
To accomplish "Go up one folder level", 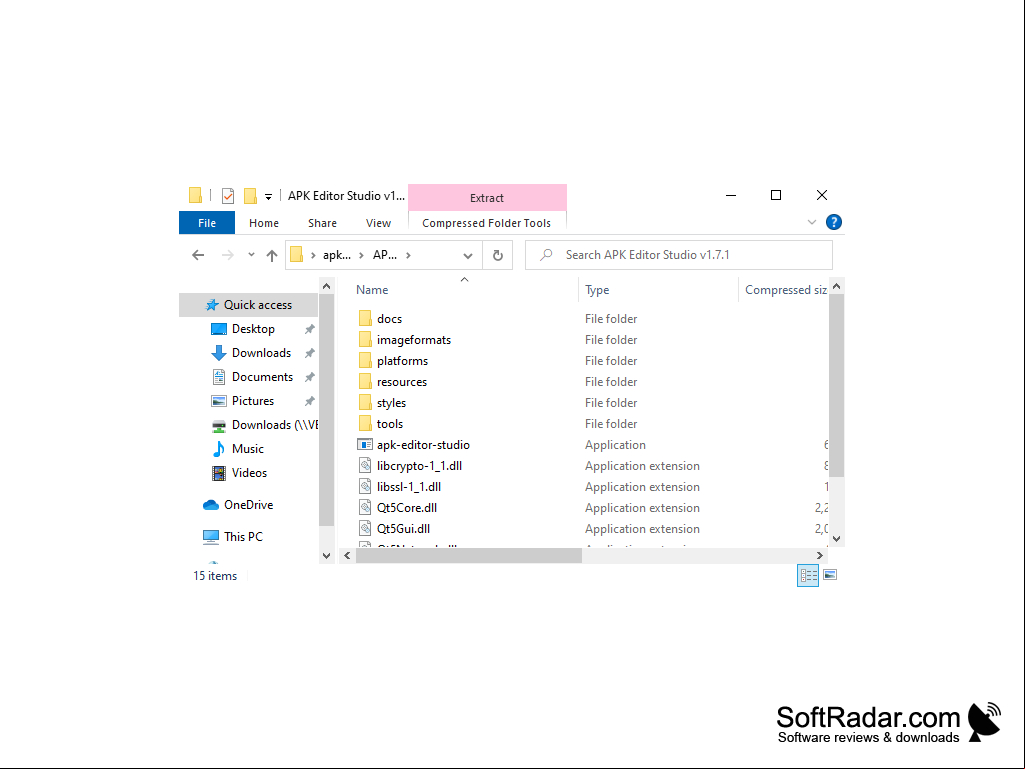I will (272, 255).
